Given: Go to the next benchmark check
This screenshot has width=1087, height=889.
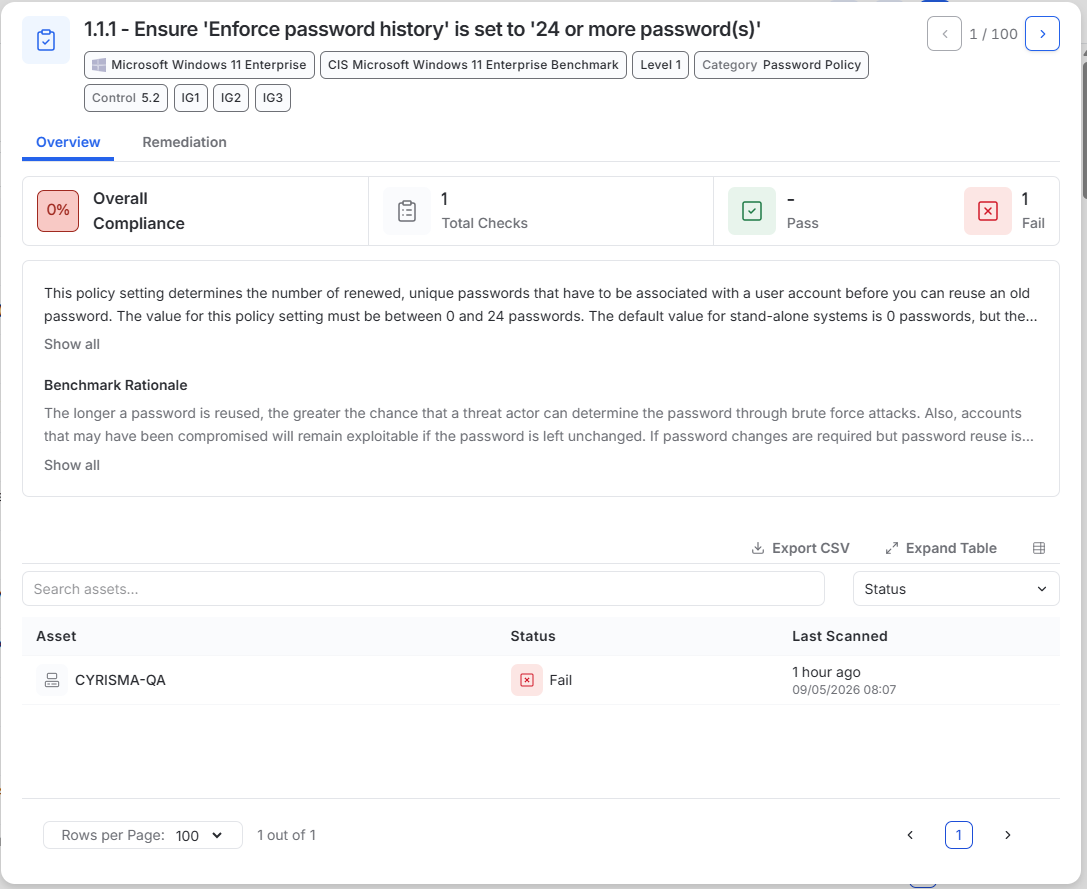Looking at the screenshot, I should point(1042,34).
